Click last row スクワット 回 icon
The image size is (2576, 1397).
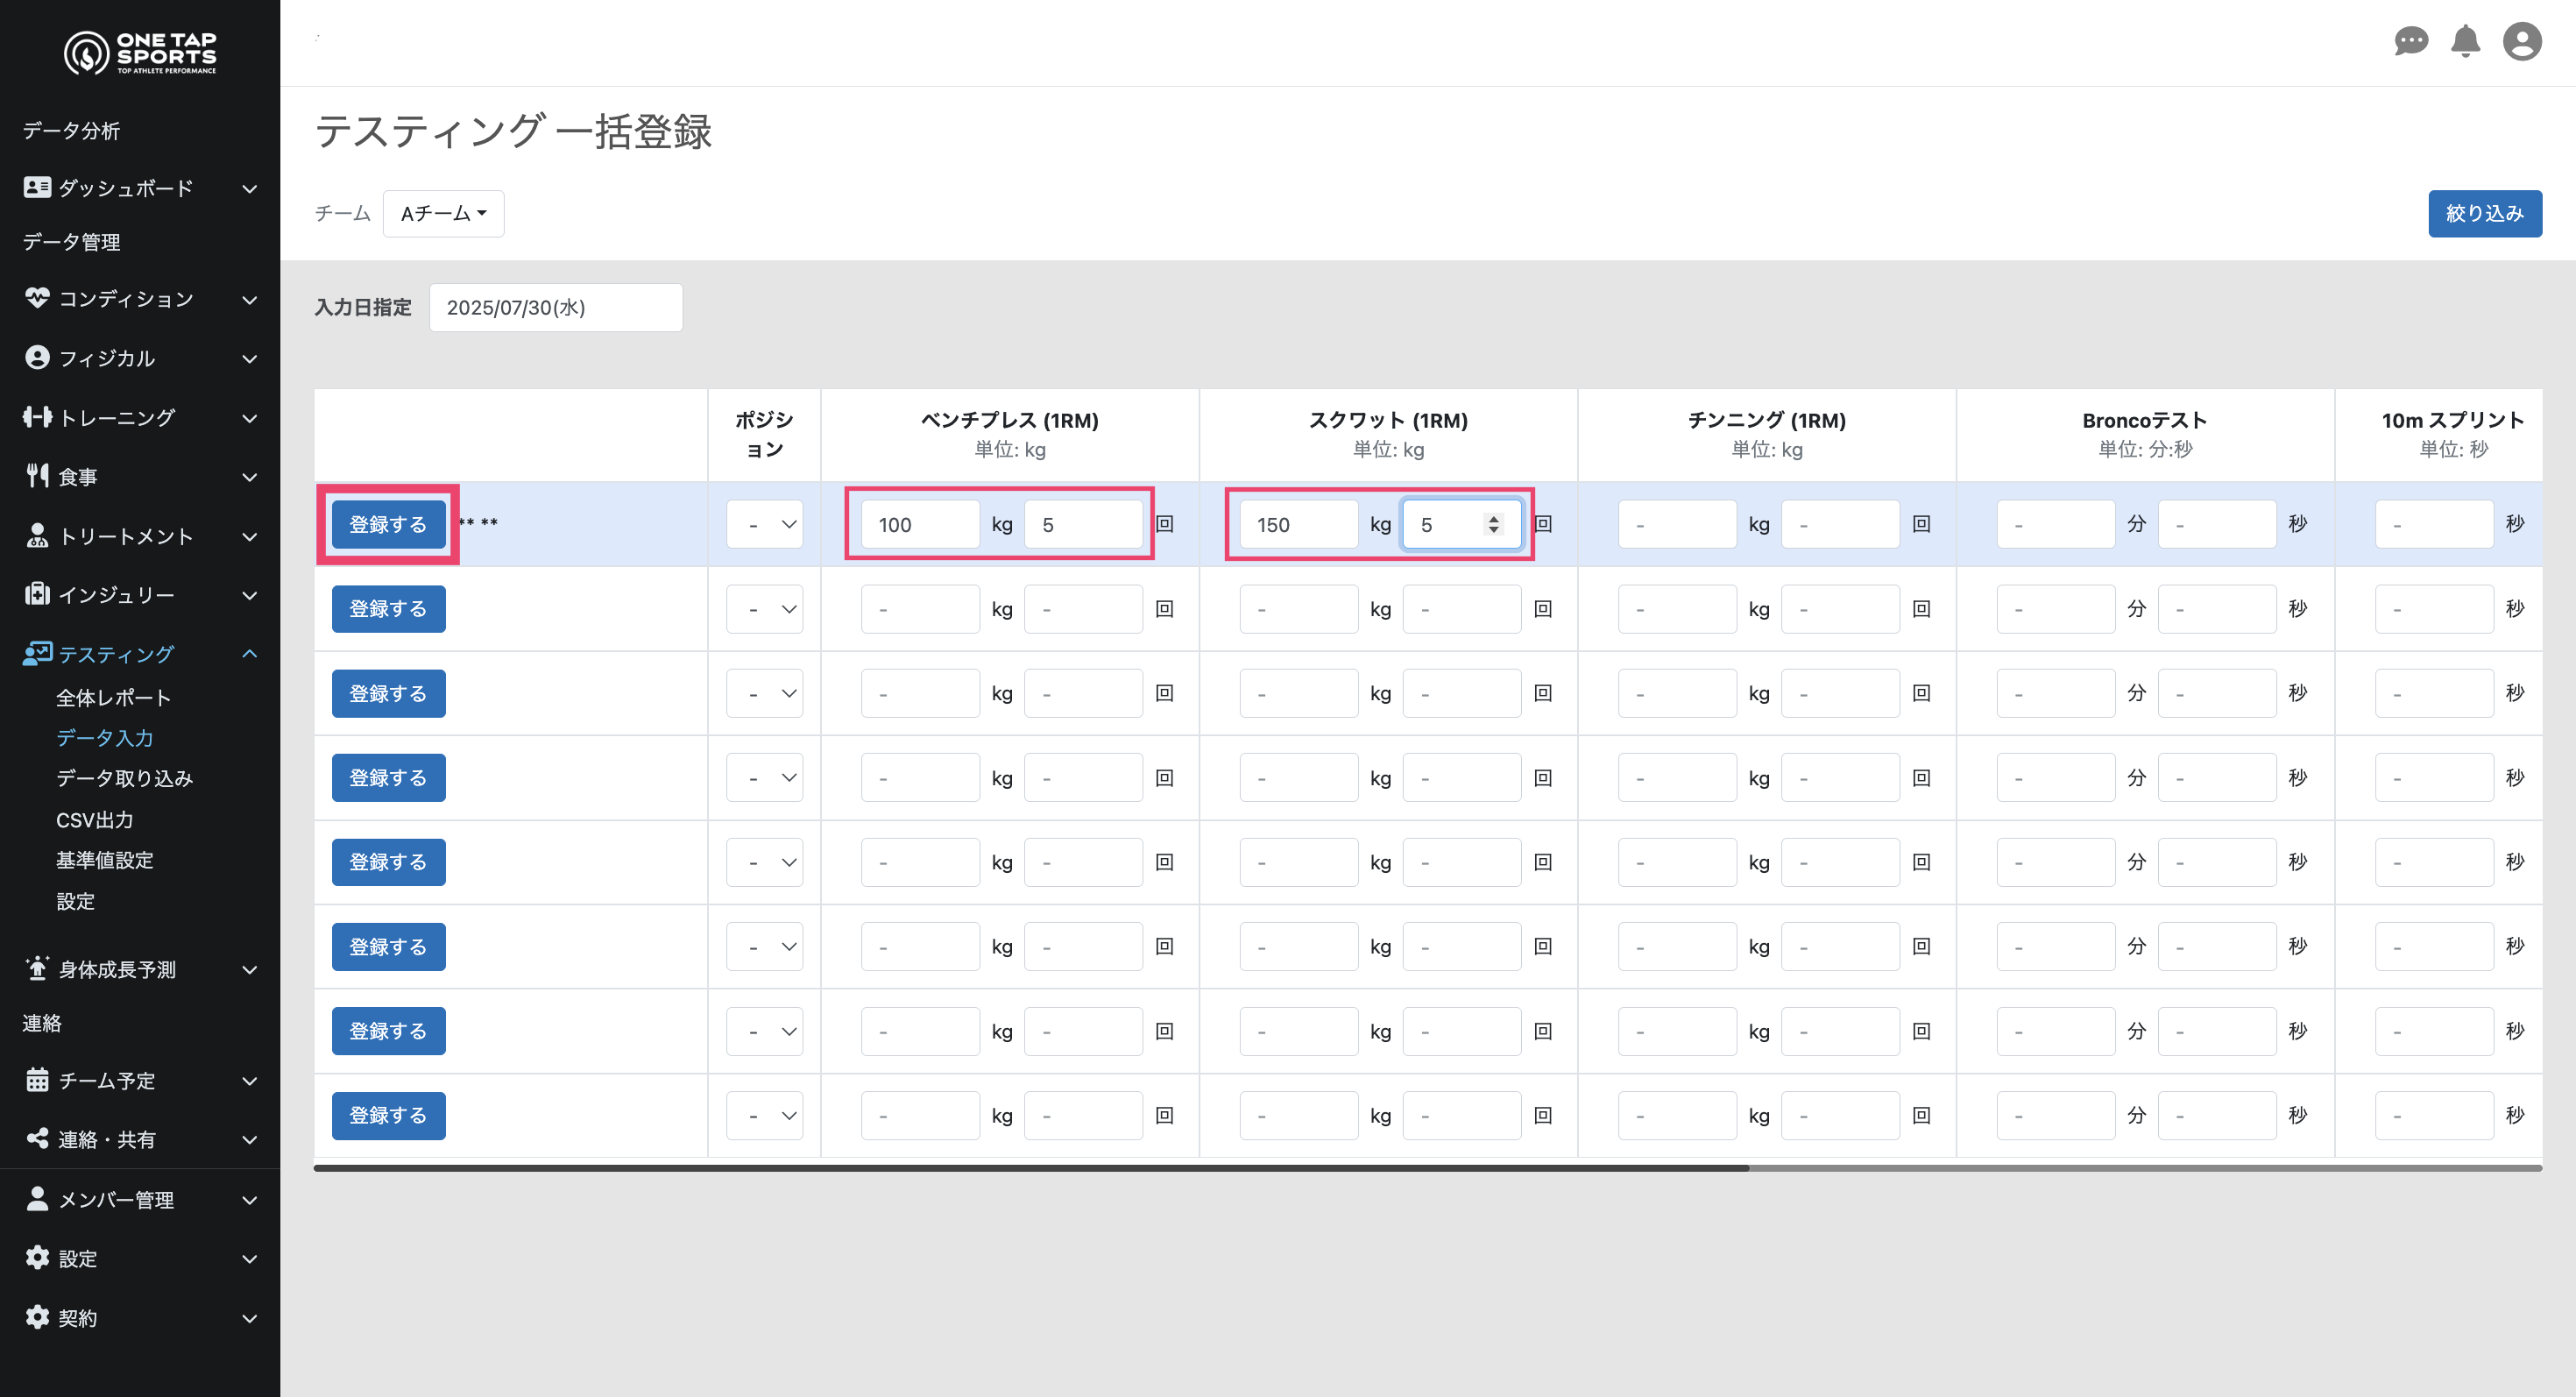point(1543,1115)
